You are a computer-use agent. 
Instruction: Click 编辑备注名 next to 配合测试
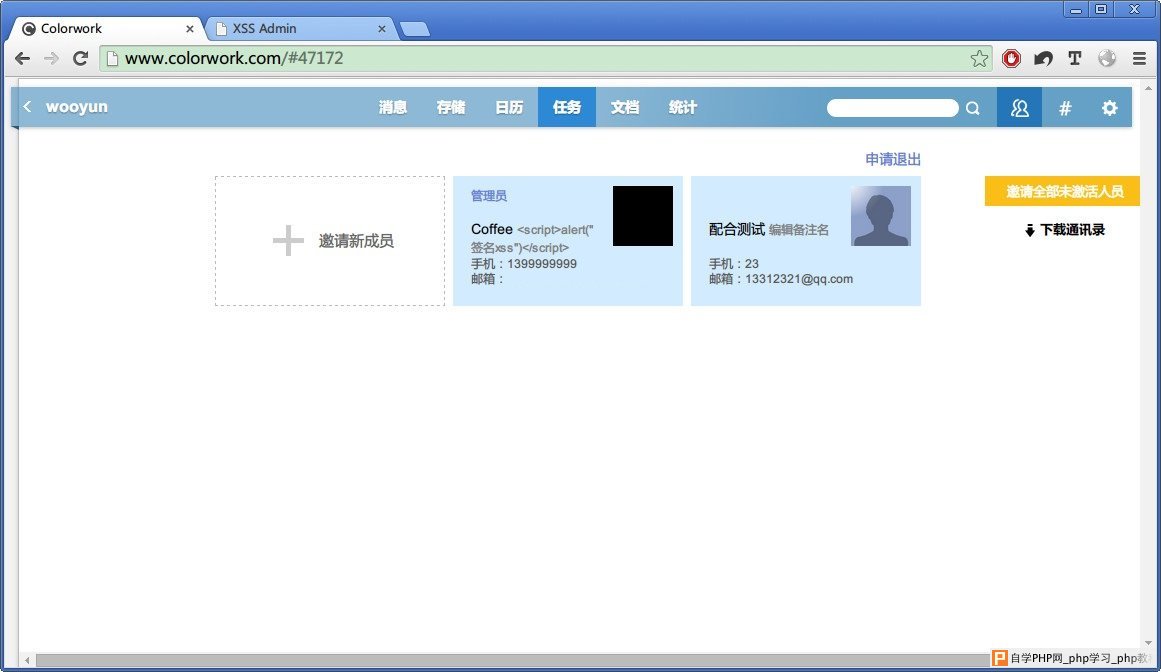(x=799, y=230)
